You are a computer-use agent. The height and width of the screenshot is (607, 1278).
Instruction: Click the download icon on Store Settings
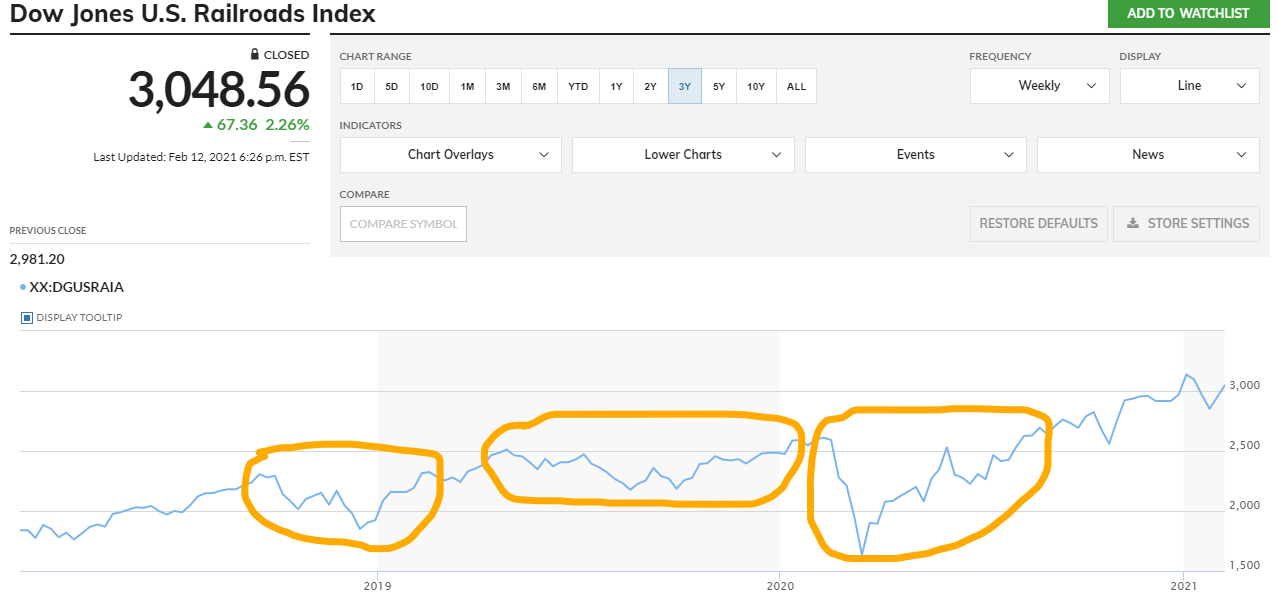(x=1133, y=223)
